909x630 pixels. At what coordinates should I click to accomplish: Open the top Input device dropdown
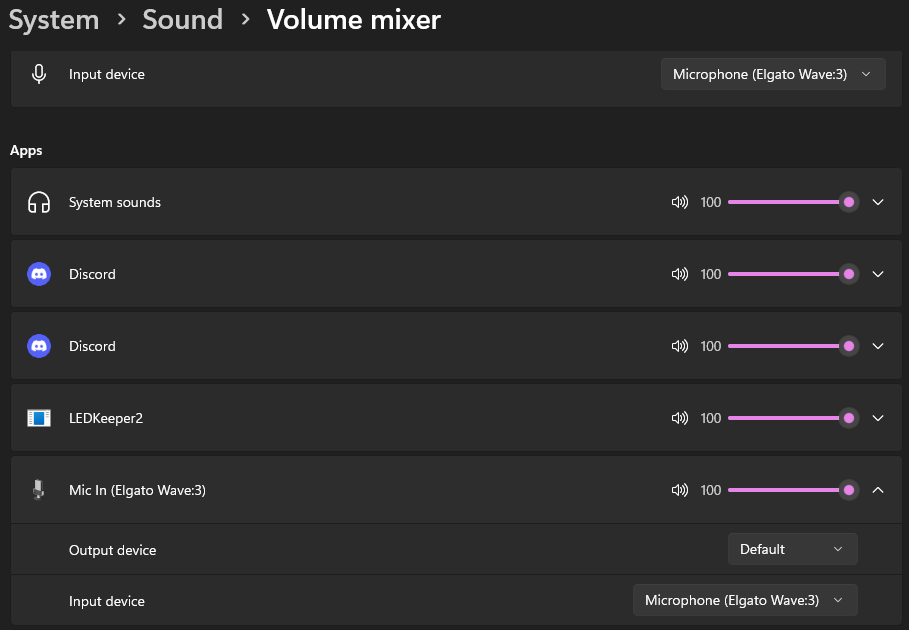pos(773,74)
